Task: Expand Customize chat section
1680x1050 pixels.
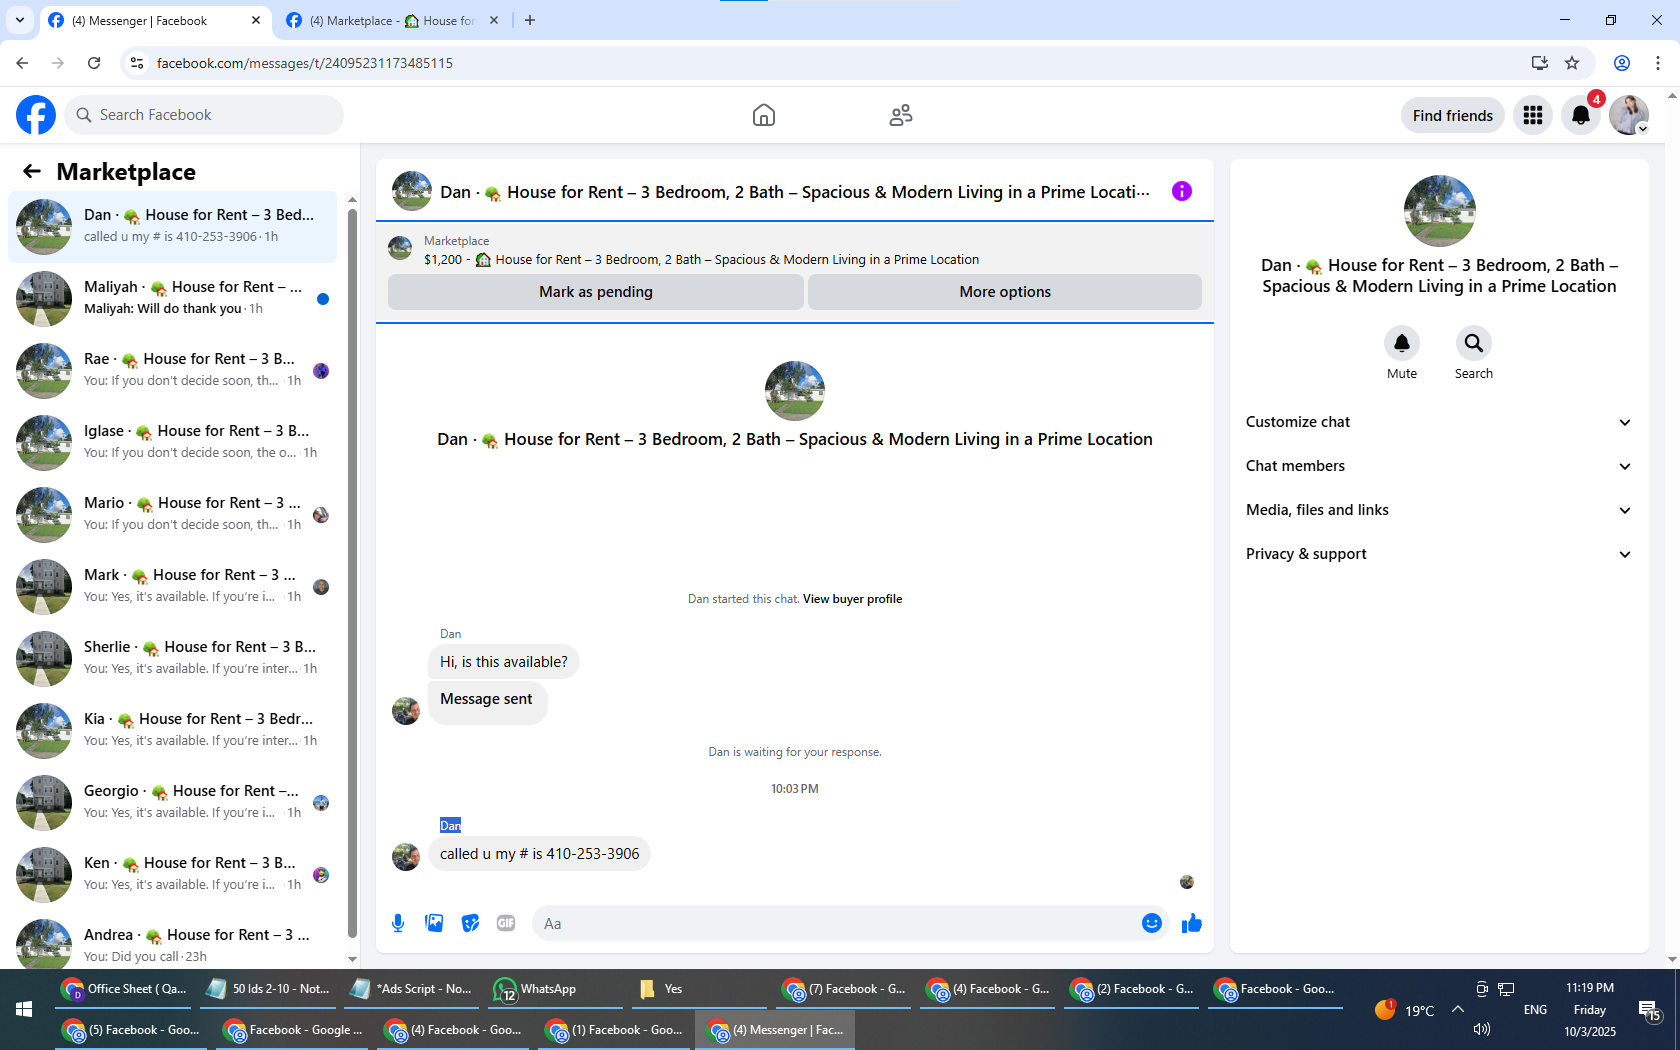Action: click(1439, 422)
